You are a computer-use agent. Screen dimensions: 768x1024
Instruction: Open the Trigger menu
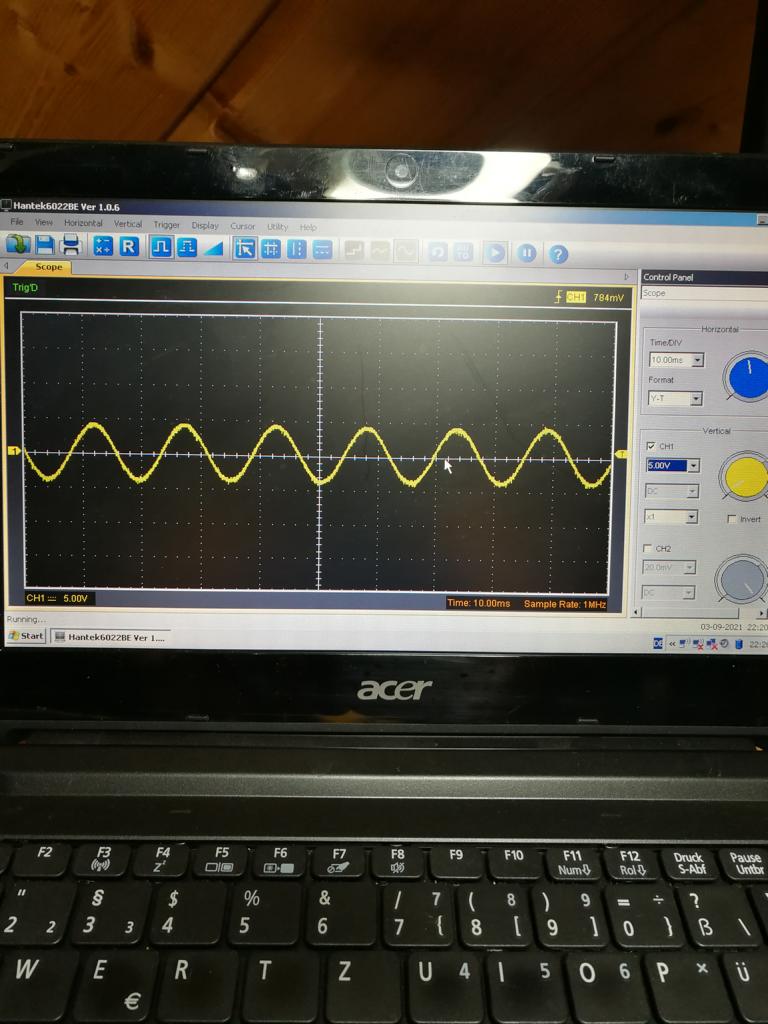coord(167,225)
